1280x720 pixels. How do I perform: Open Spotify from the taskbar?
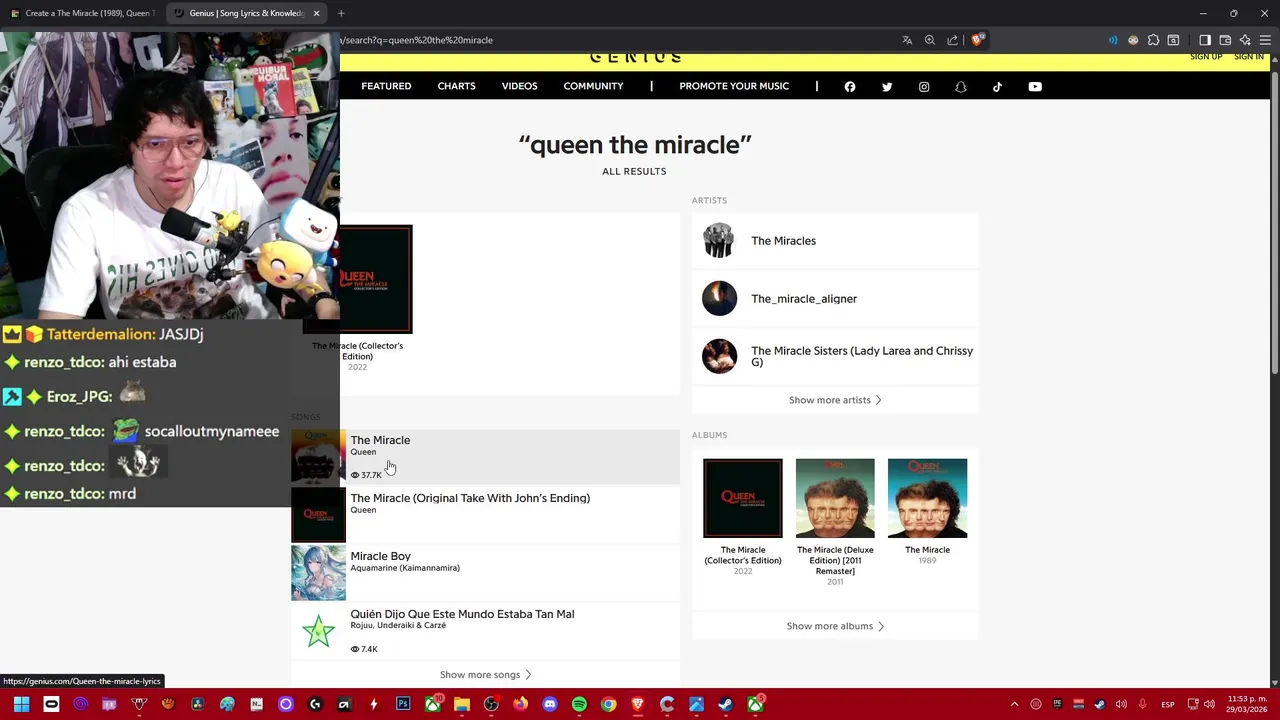click(579, 704)
